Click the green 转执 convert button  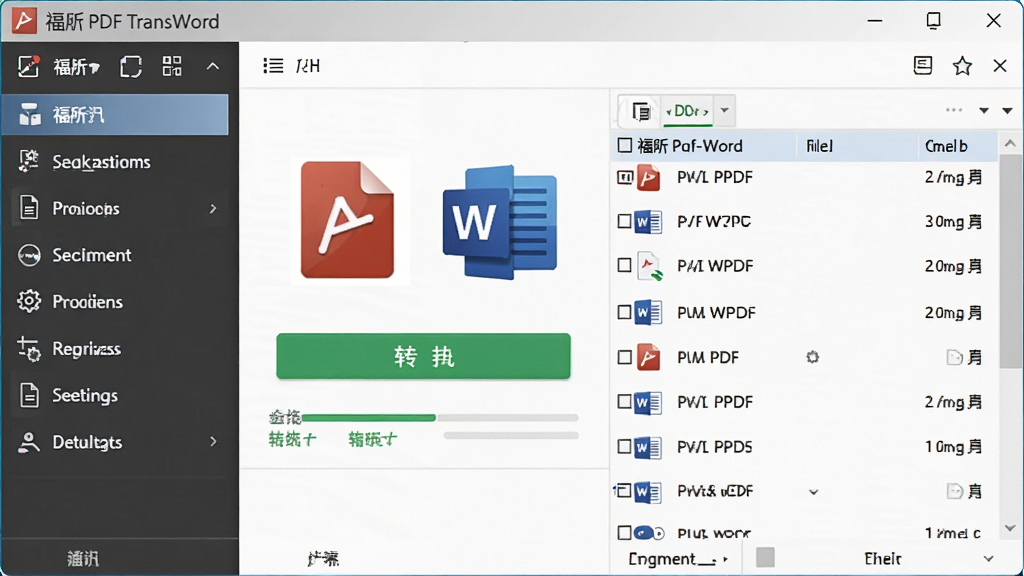[x=423, y=356]
